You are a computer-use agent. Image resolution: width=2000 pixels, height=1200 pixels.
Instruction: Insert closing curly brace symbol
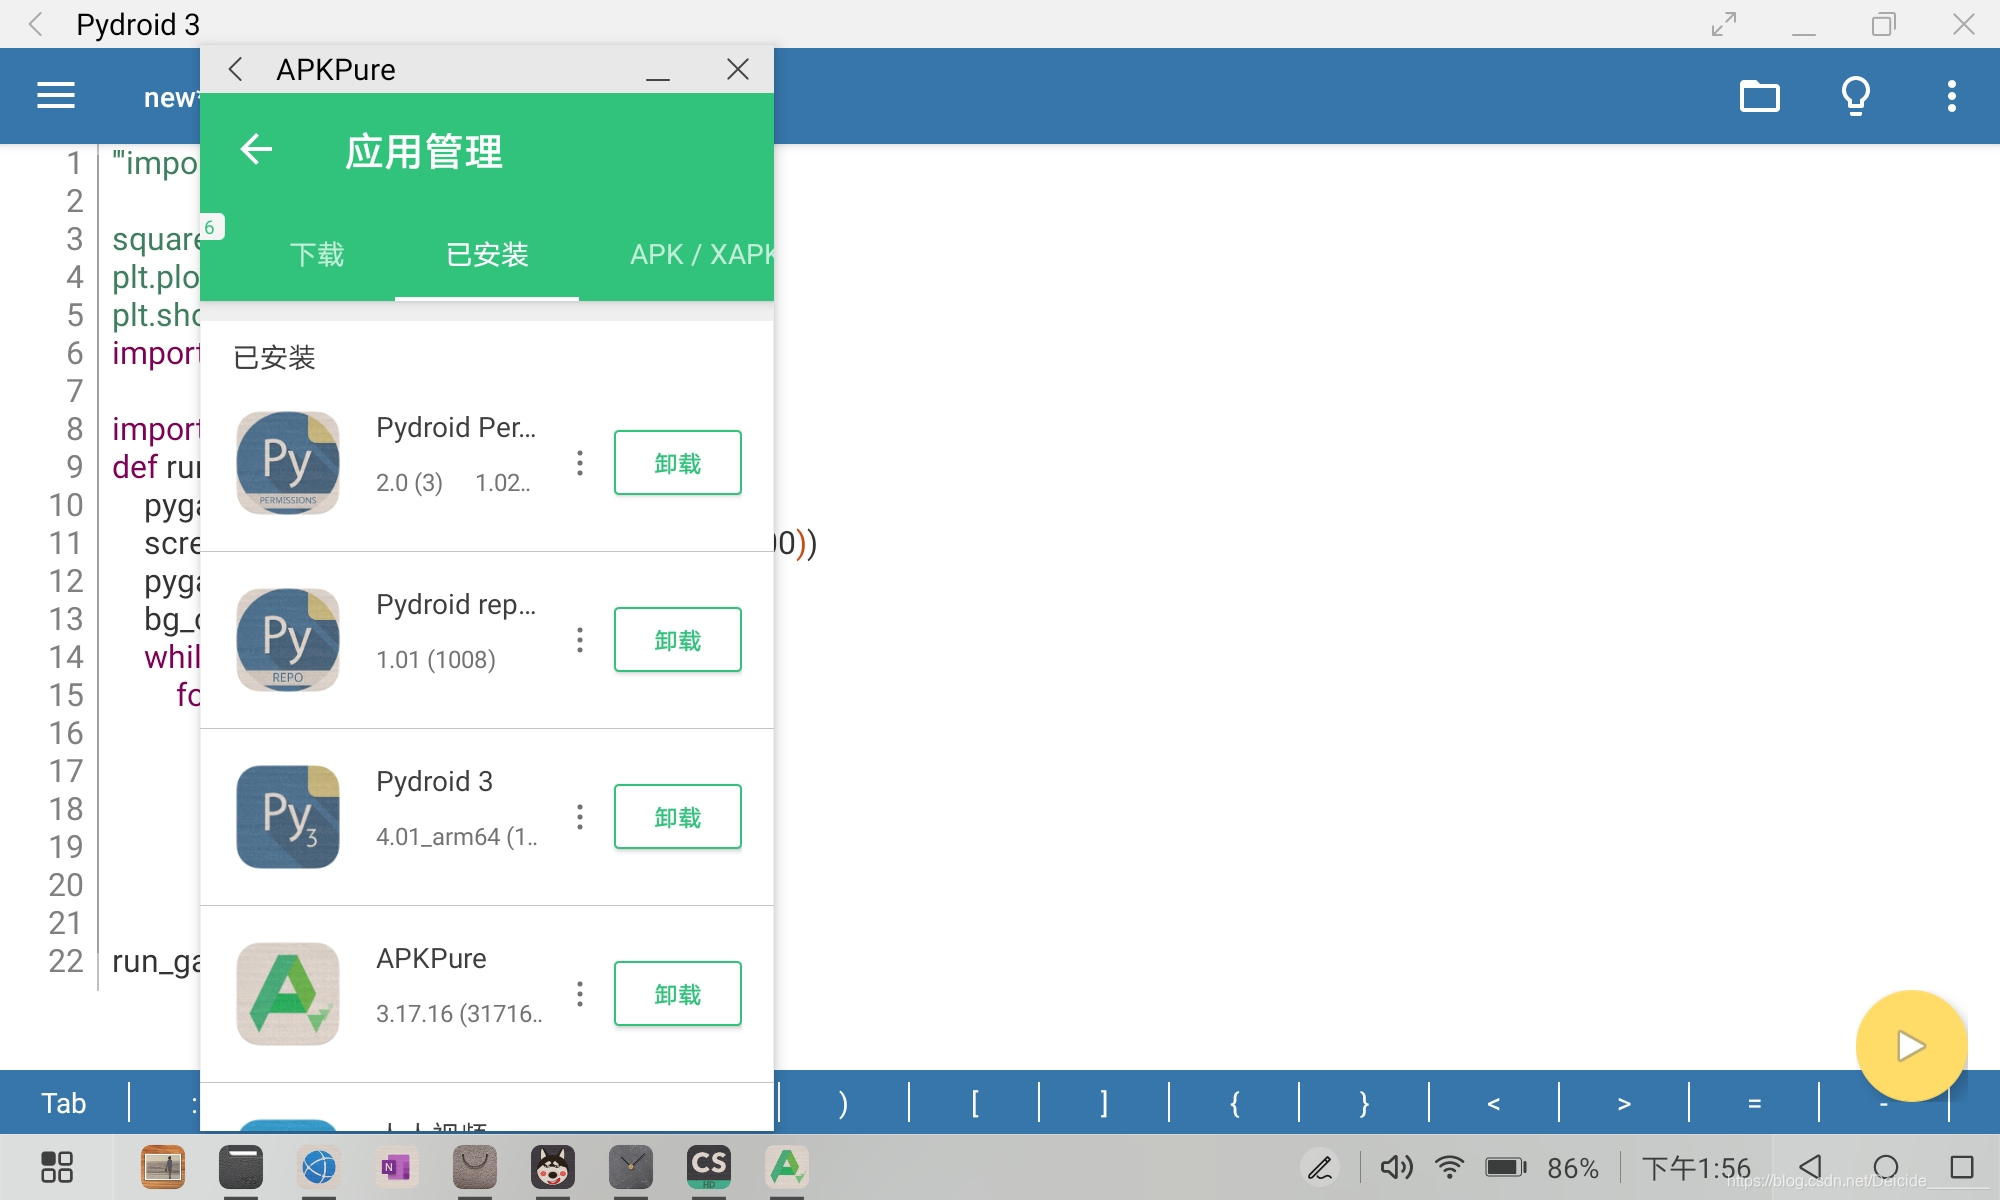1364,1103
